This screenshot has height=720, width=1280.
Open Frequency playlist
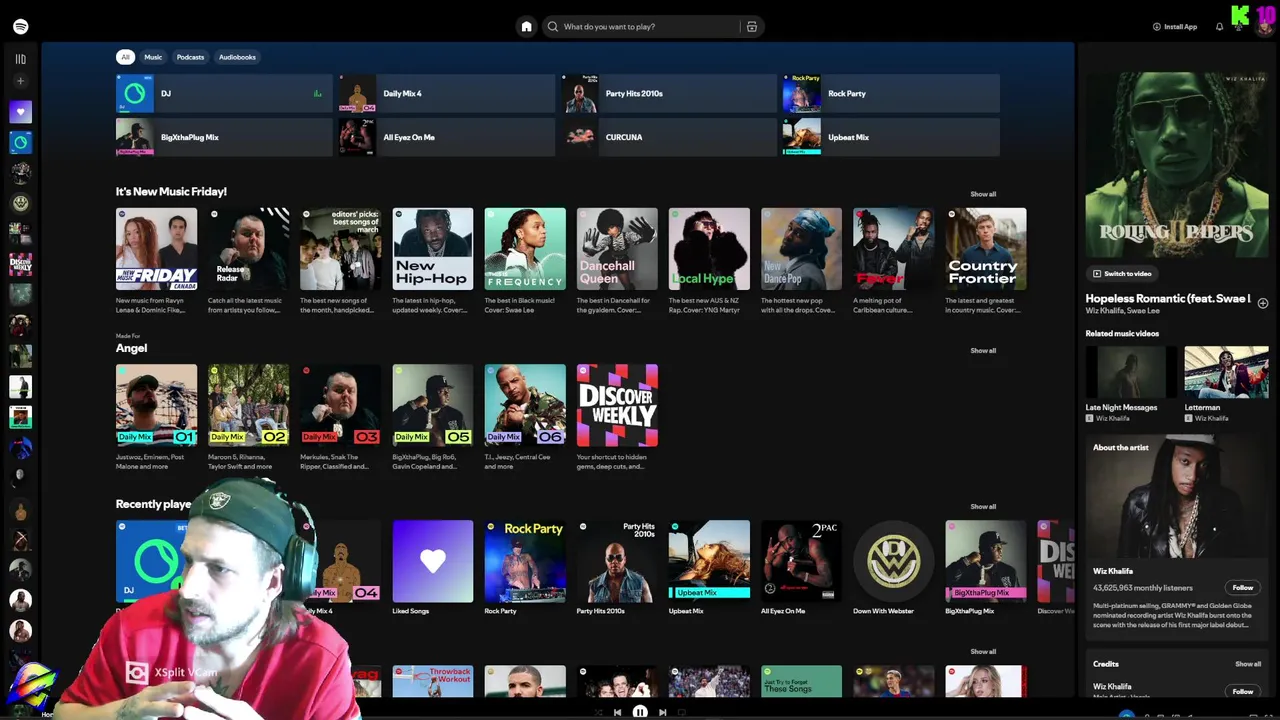pyautogui.click(x=525, y=249)
